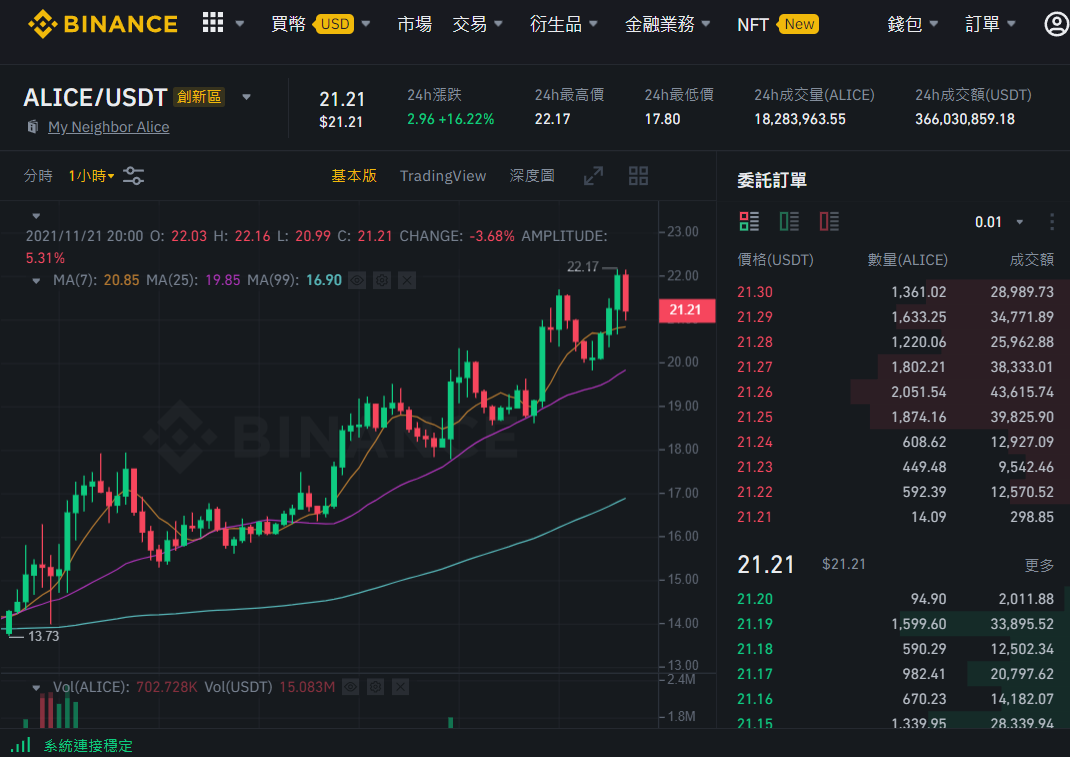Collapse the OHLC info line arrow
The height and width of the screenshot is (757, 1070).
coord(36,216)
